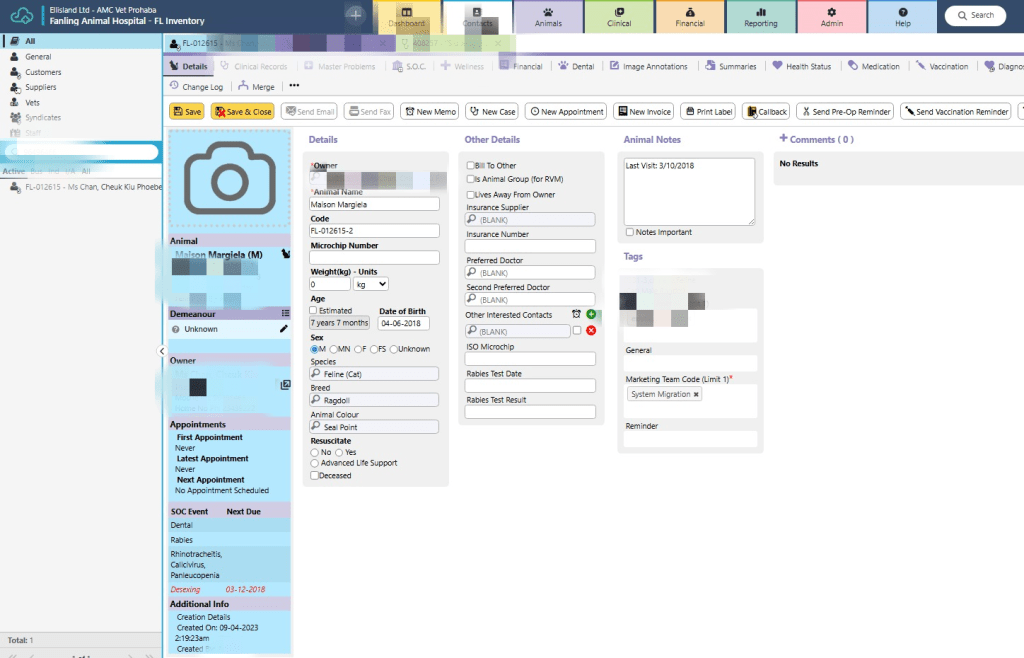Click the pencil icon beside Unknown demeanour
1024x658 pixels.
pos(284,329)
